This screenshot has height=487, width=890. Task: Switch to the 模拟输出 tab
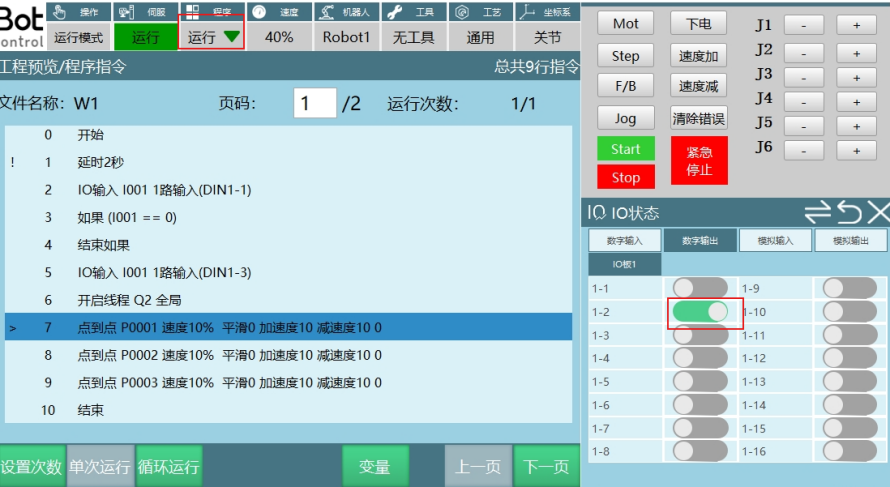[x=850, y=241]
